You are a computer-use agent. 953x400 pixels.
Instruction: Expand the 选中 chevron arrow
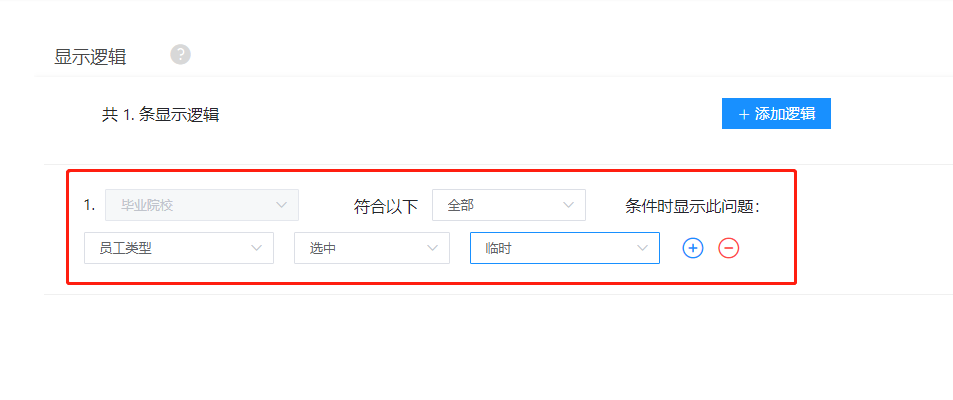coord(433,248)
